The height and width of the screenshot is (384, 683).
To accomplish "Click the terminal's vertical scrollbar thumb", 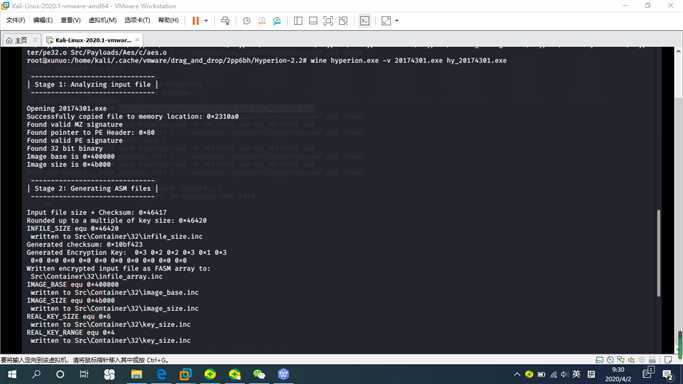I will 658,253.
